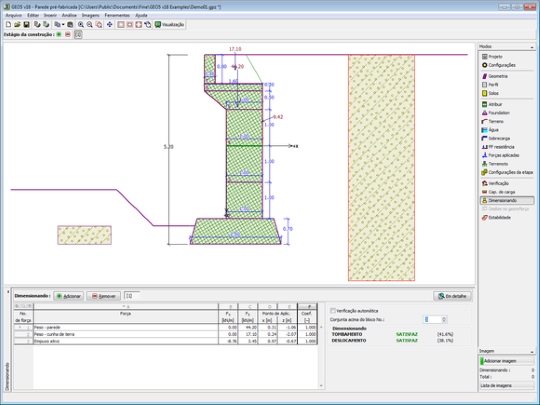Select the 'Empuxo ativo' force row
Screen dimensions: 540x405
[x=165, y=341]
